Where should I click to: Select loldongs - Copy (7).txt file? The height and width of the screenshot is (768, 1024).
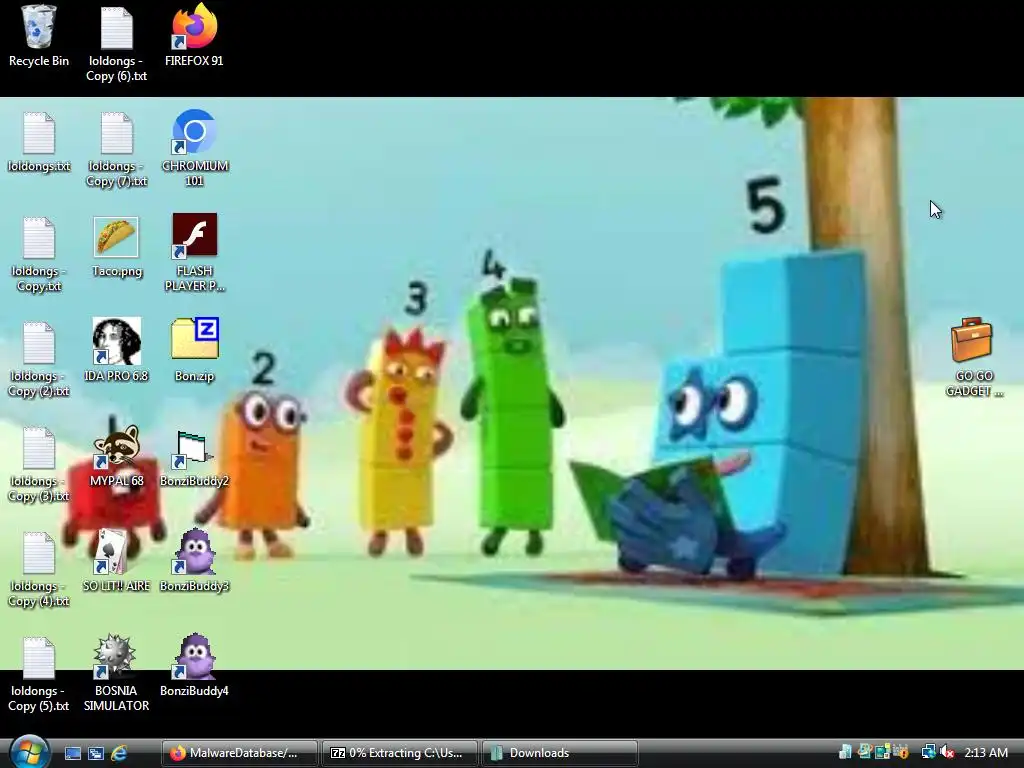(x=116, y=150)
